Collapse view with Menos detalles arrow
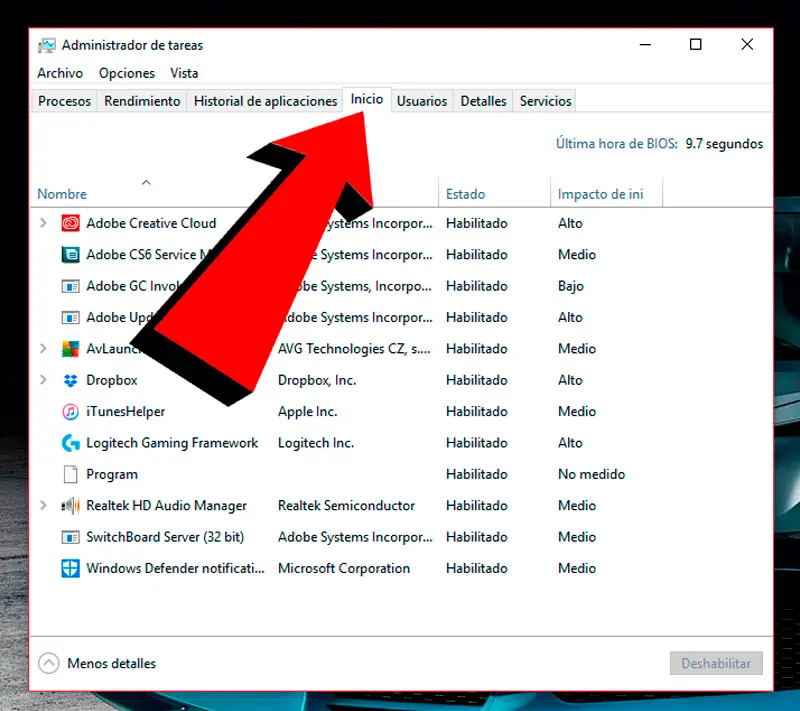The height and width of the screenshot is (711, 800). point(48,664)
